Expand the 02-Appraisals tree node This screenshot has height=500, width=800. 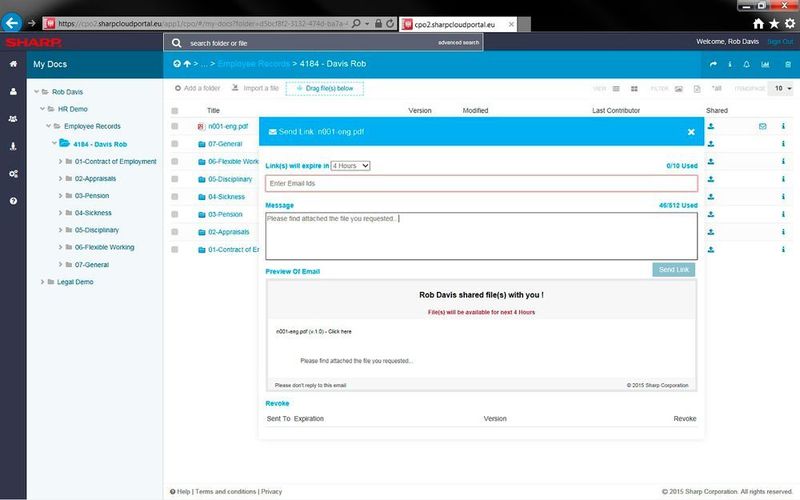pos(60,179)
